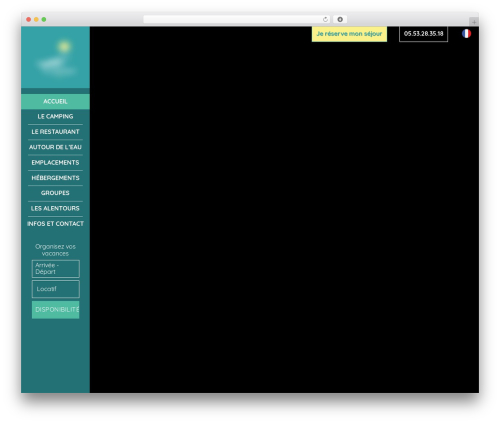Click the browser reload icon
Screen dimensions: 500x423
[325, 19]
